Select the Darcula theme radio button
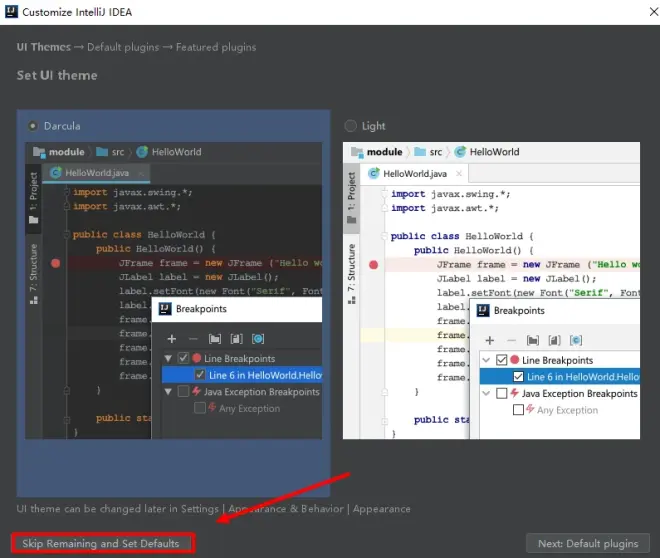The image size is (660, 558). pyautogui.click(x=33, y=126)
